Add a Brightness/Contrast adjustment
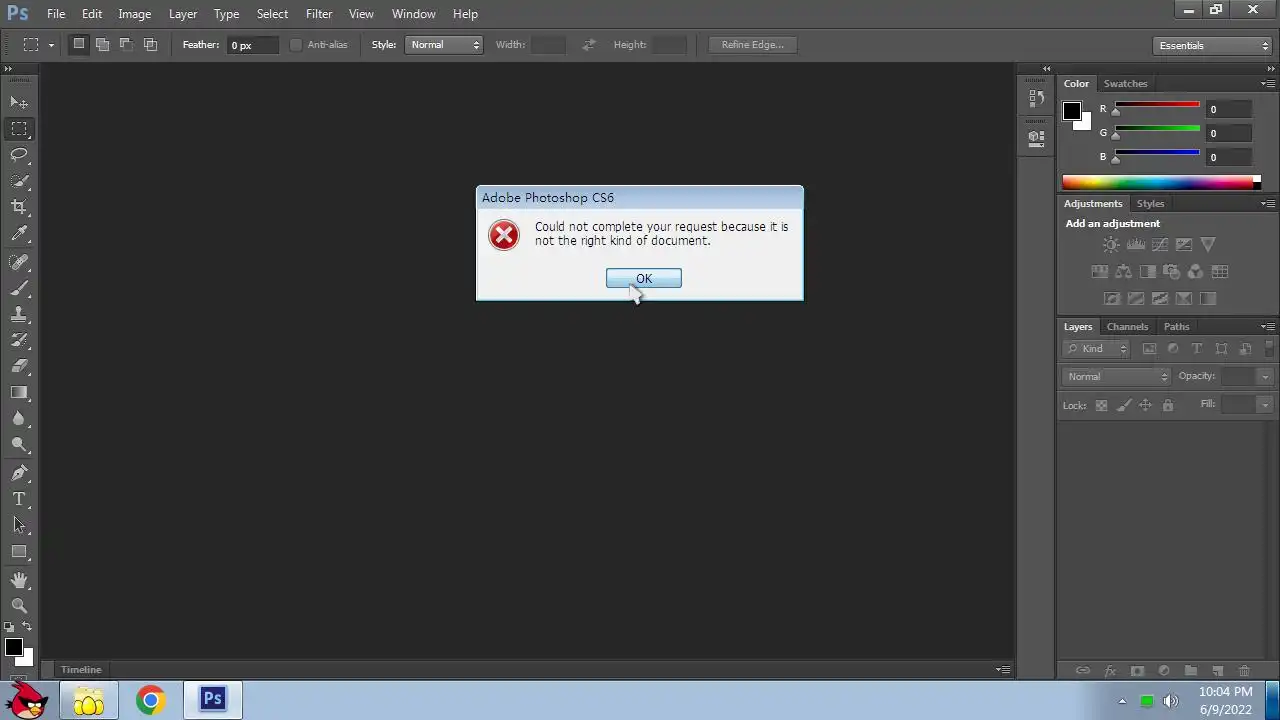The width and height of the screenshot is (1280, 720). [1111, 245]
